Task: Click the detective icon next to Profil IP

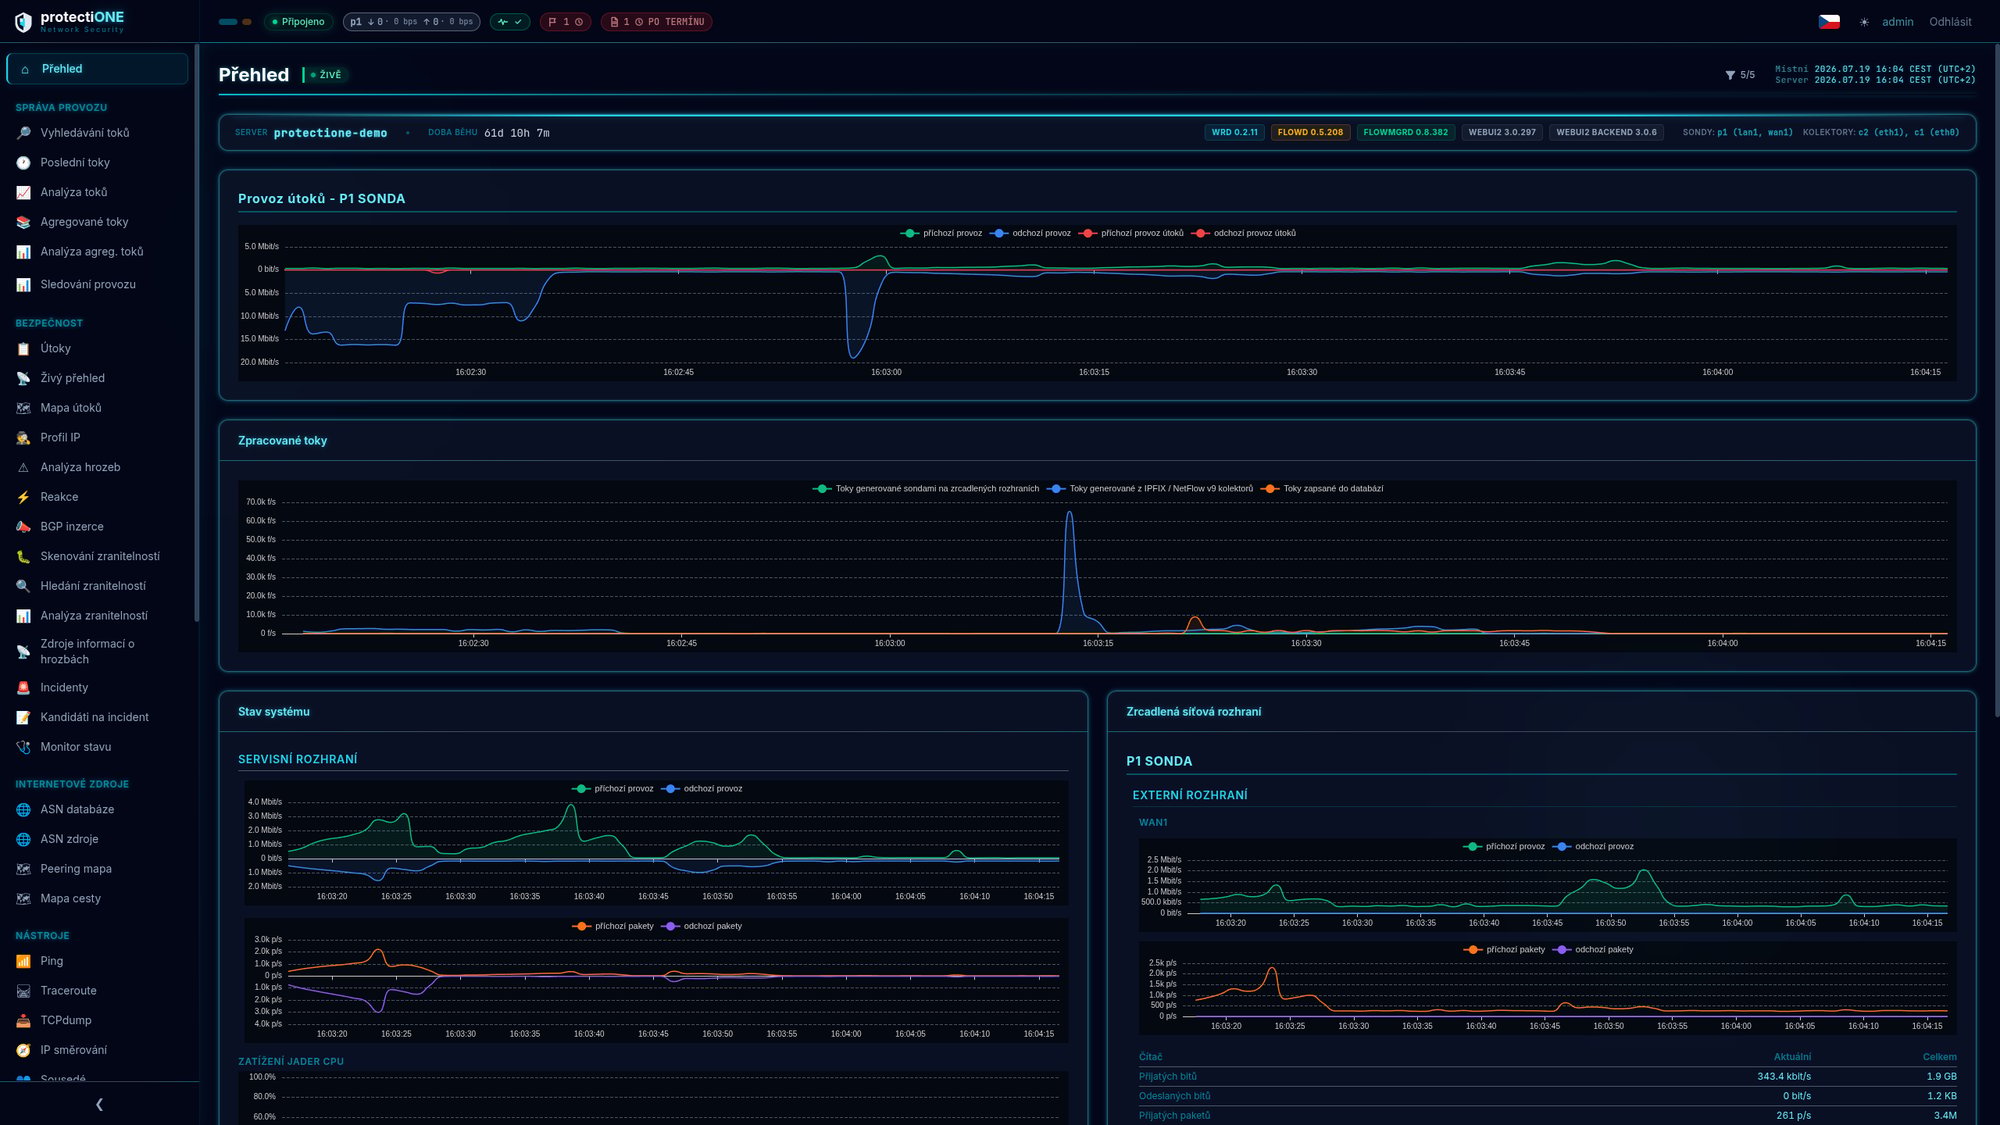Action: point(23,438)
